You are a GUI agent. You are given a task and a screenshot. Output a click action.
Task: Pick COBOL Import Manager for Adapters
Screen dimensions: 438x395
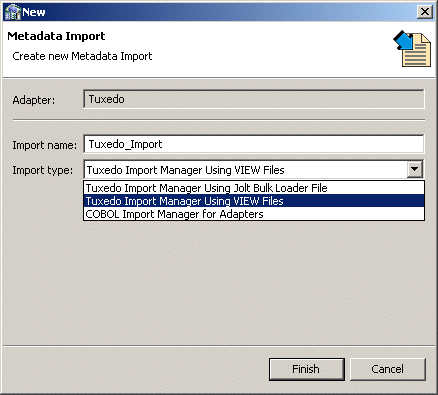point(254,214)
